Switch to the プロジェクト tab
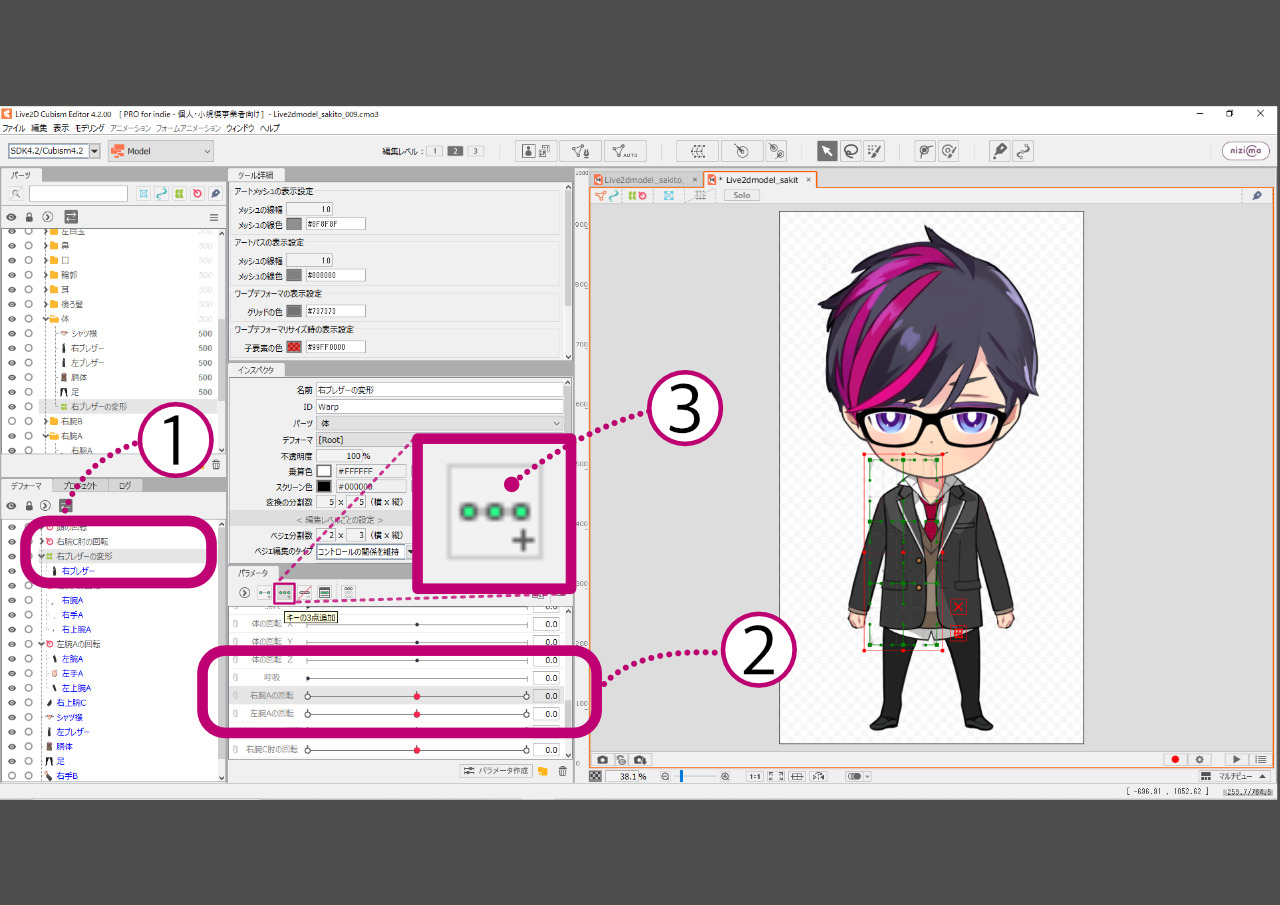The image size is (1280, 905). 80,486
